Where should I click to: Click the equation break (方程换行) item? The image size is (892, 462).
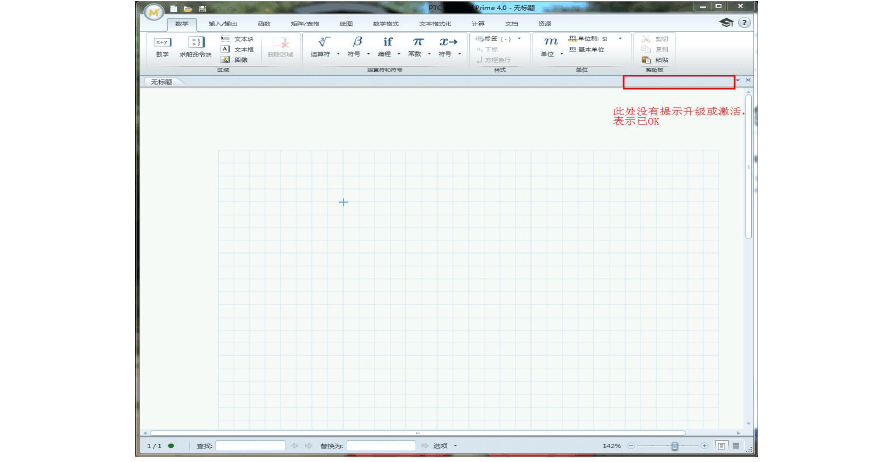(493, 60)
